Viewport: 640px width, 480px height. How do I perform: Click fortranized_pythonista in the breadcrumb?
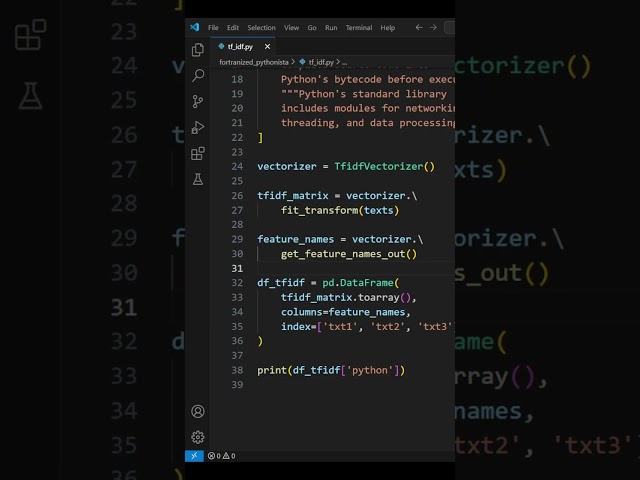click(253, 62)
